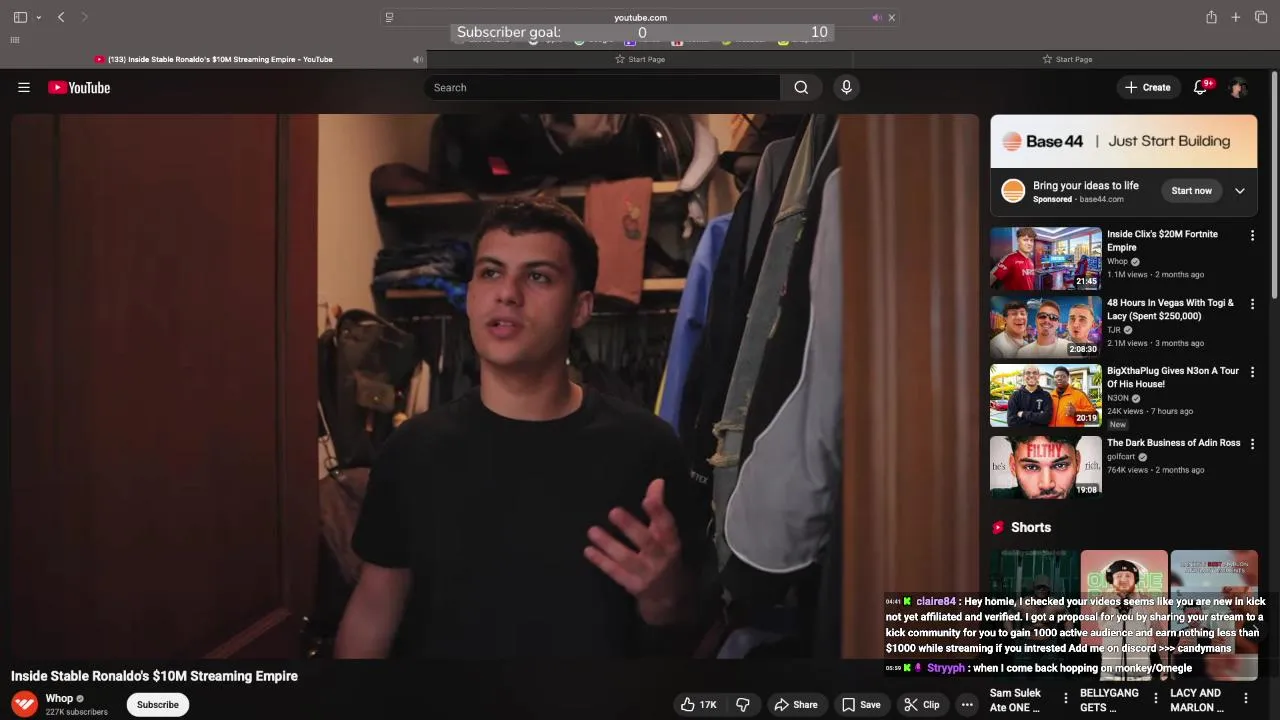Open the YouTube guide hamburger menu
This screenshot has width=1280, height=720.
[24, 88]
